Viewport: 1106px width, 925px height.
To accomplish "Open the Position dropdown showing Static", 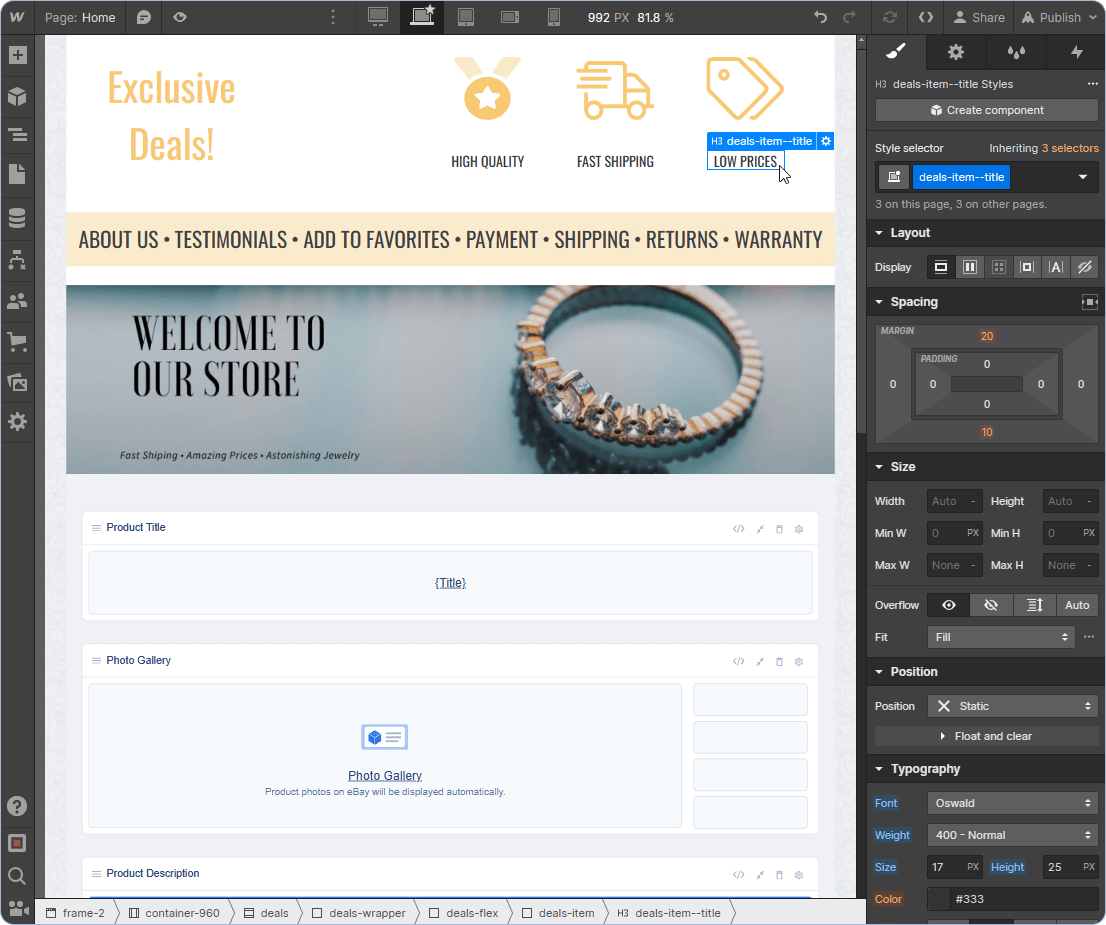I will click(1012, 706).
